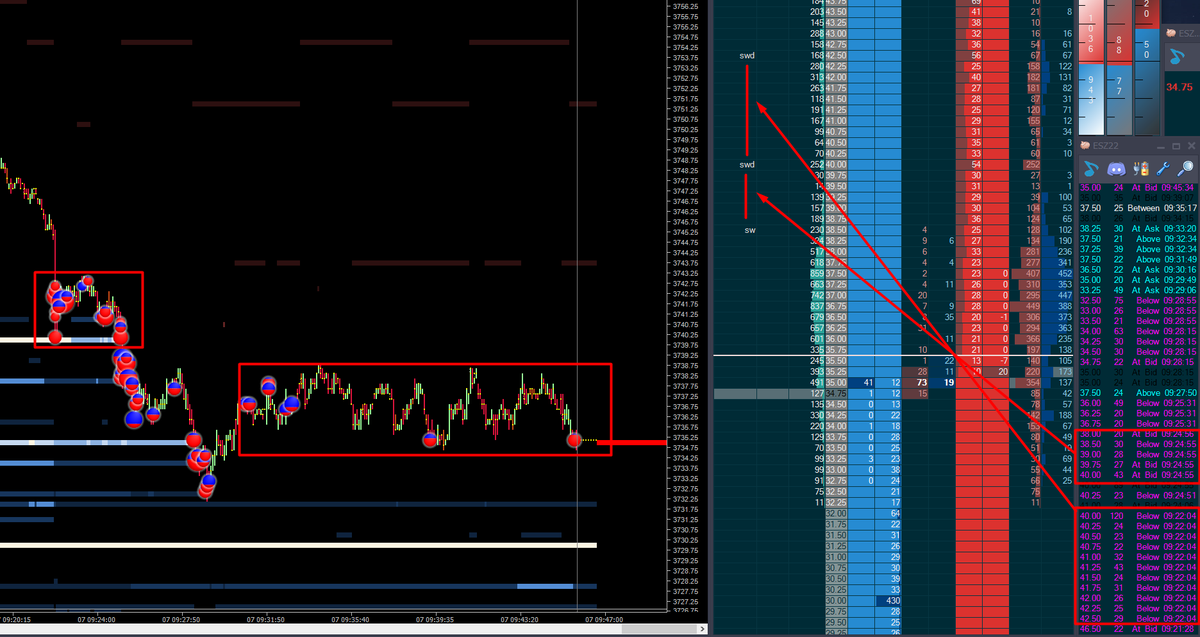The width and height of the screenshot is (1200, 637).
Task: Click the plug connection icon in ESZ22 toolbar
Action: pyautogui.click(x=1141, y=169)
